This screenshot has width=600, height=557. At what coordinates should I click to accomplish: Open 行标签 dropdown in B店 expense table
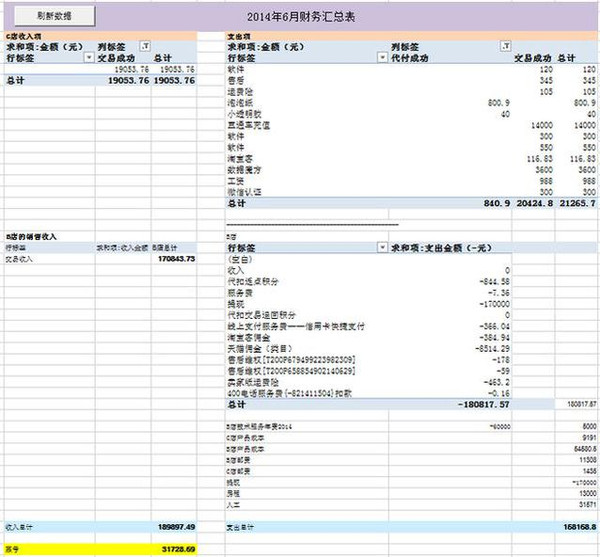pos(382,248)
